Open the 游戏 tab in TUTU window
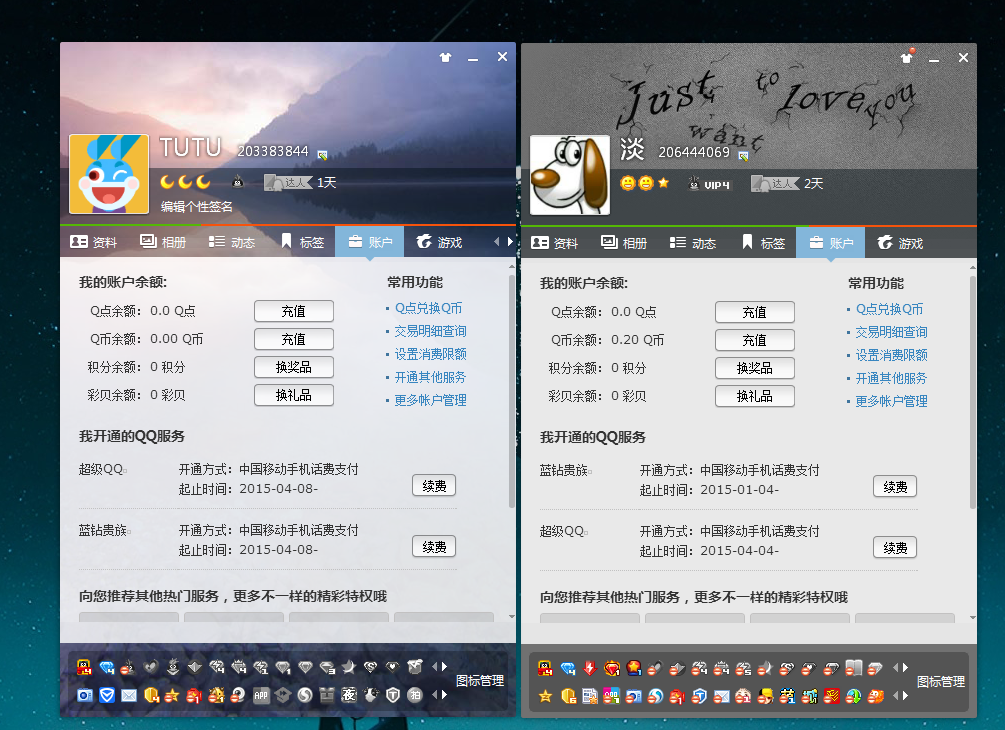This screenshot has width=1005, height=730. (439, 242)
